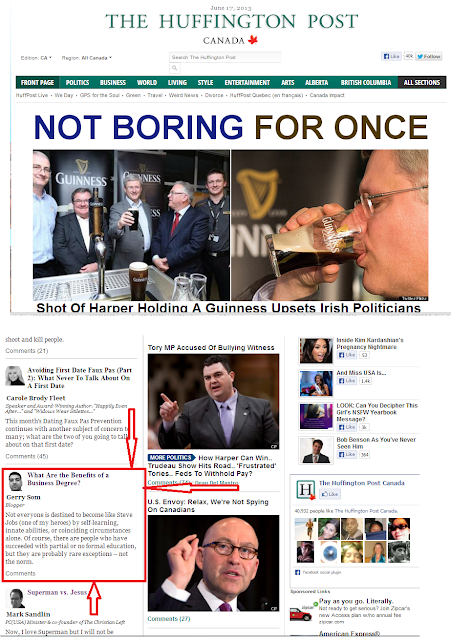Expand the ALL SECTIONS menu
Viewport: 451px width, 640px height.
[x=422, y=82]
